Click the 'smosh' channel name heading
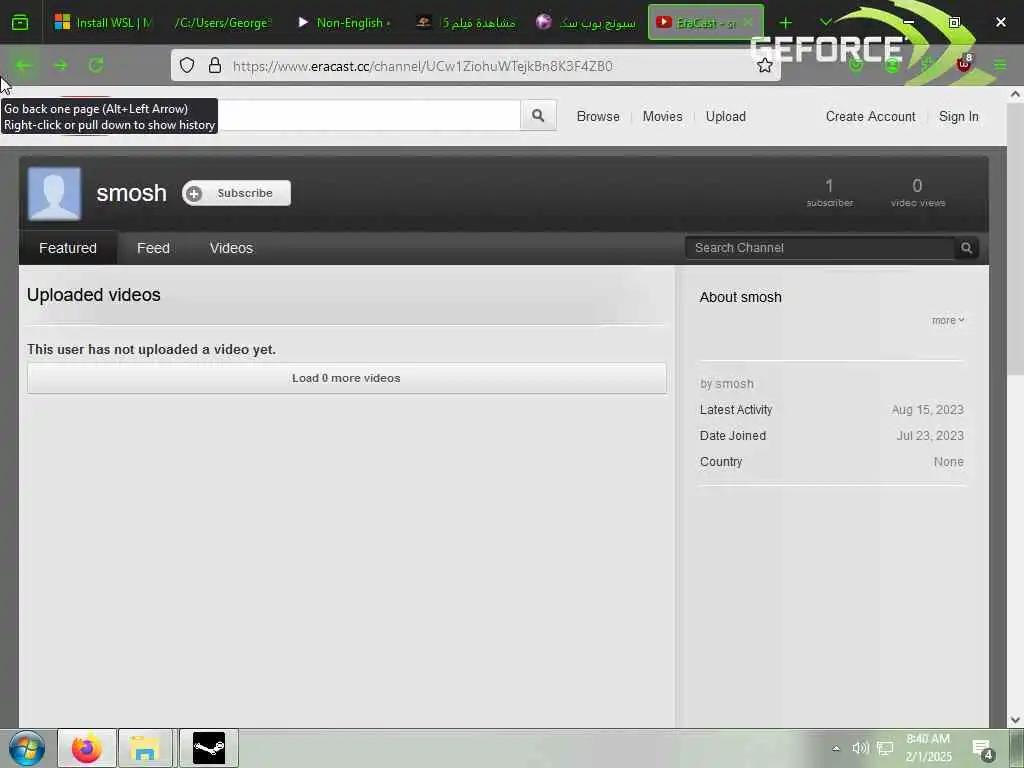 [131, 193]
